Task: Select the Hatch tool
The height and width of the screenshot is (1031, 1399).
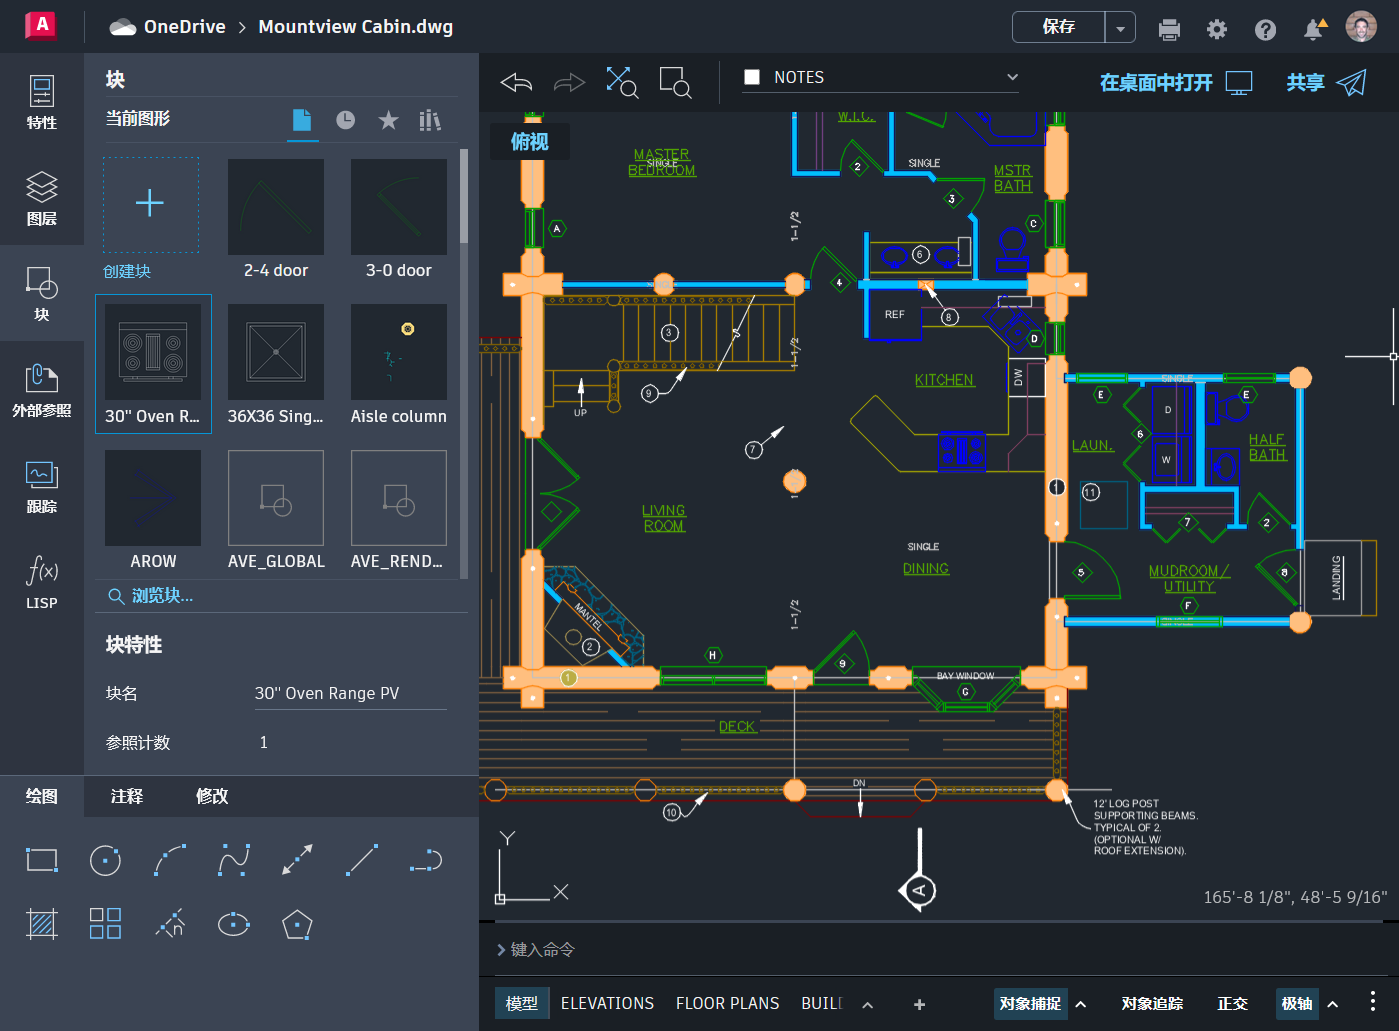Action: pos(42,924)
